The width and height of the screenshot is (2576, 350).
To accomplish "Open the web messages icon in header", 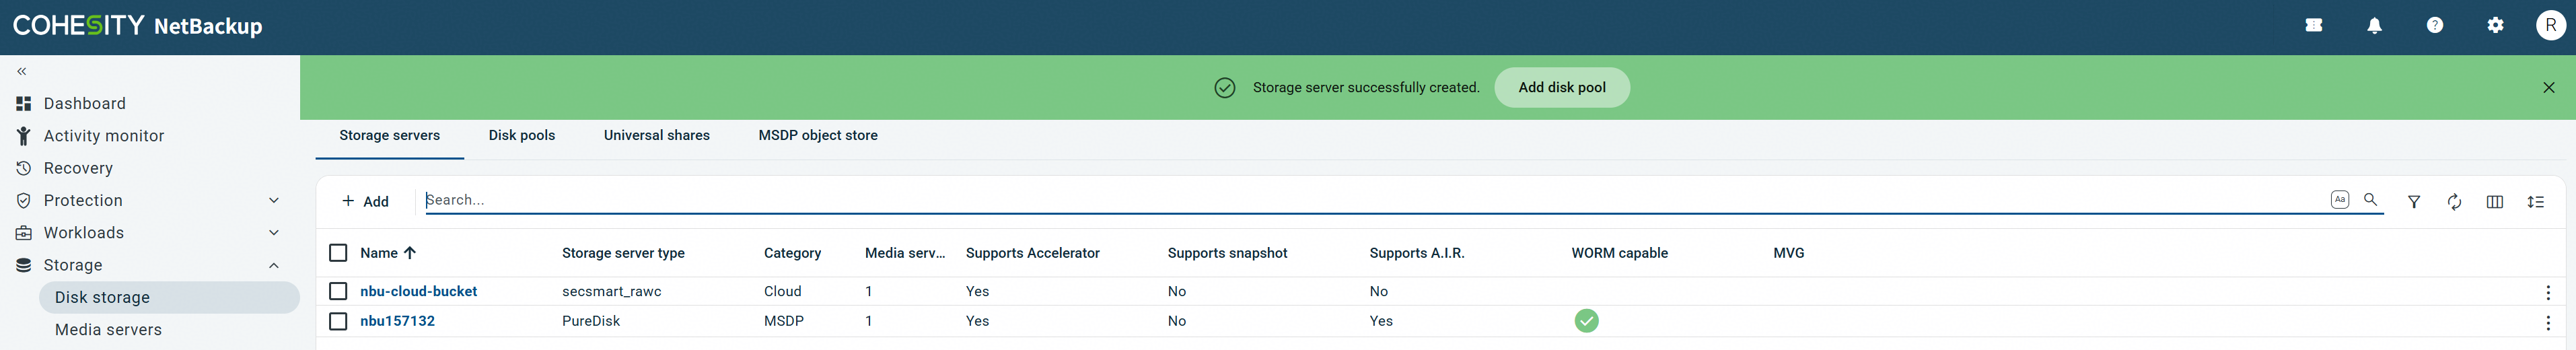I will tap(2314, 26).
